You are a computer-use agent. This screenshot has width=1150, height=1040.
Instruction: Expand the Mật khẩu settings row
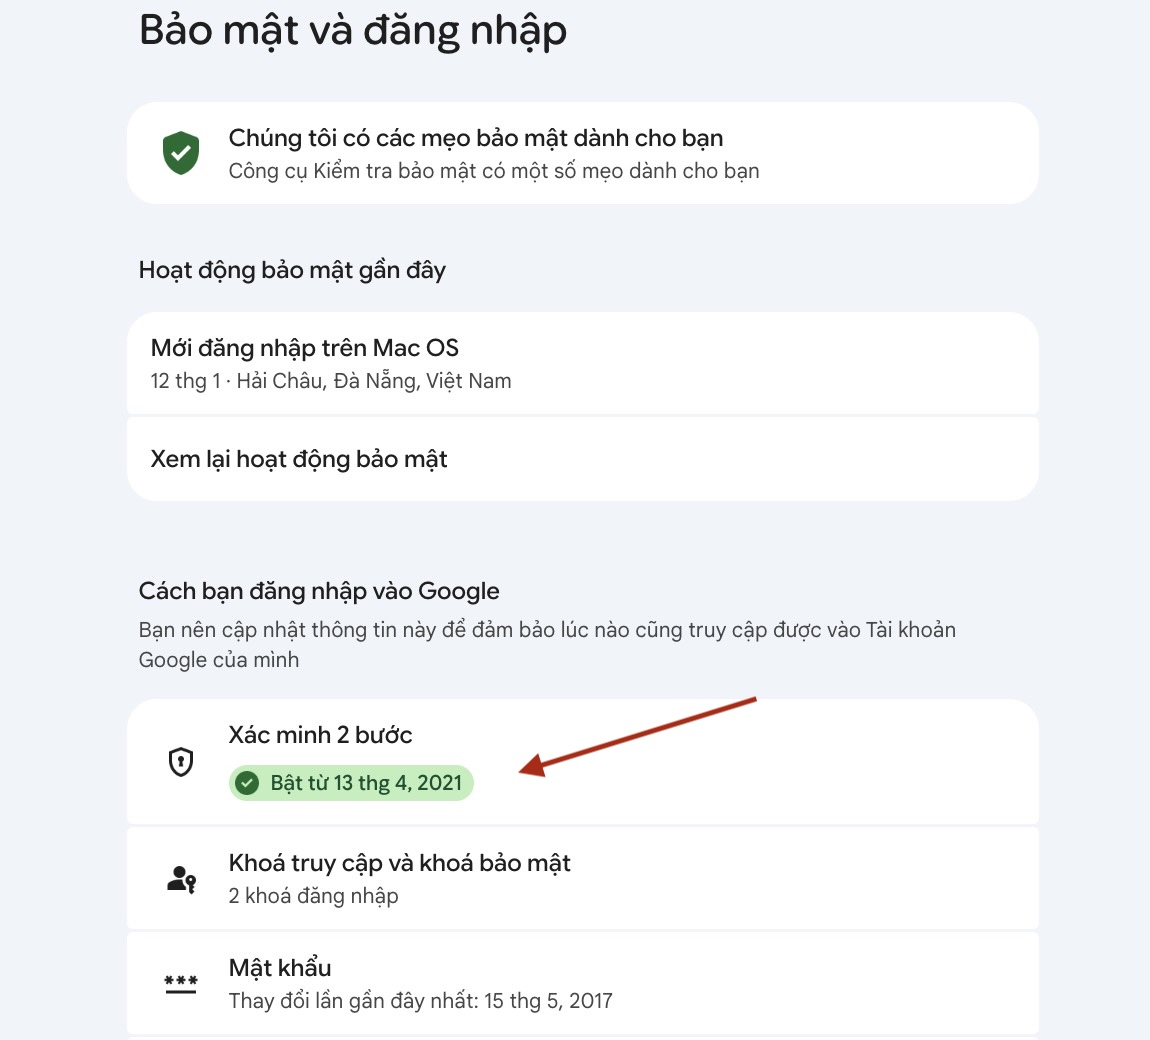click(581, 983)
